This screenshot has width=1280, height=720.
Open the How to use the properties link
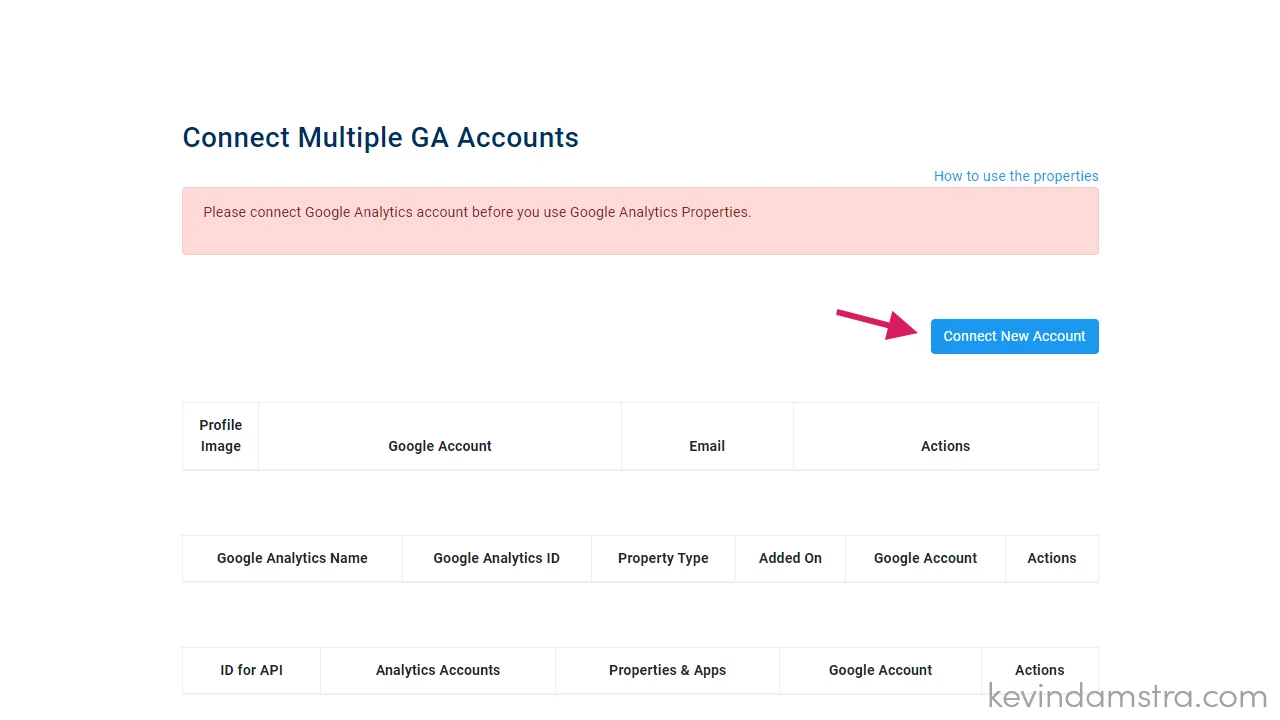click(x=1016, y=176)
